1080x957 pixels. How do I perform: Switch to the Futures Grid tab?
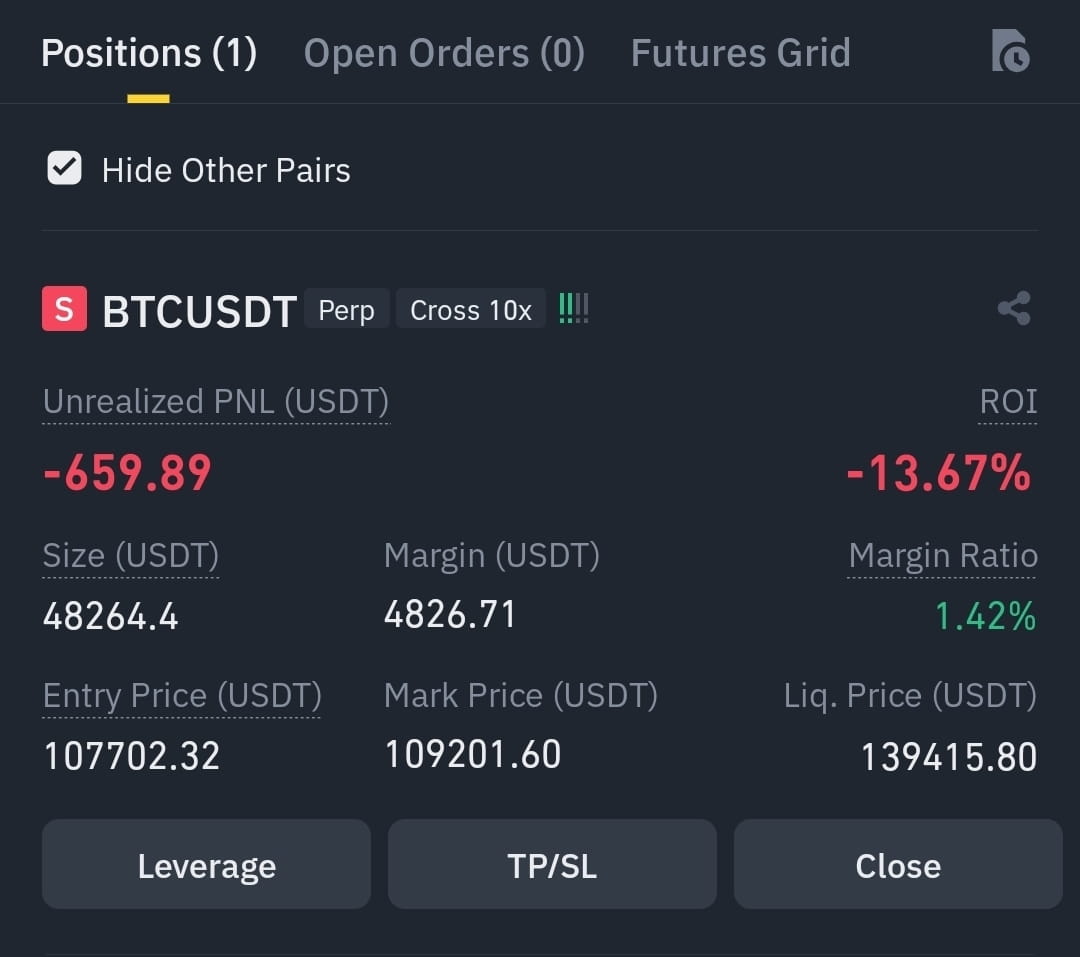point(740,53)
